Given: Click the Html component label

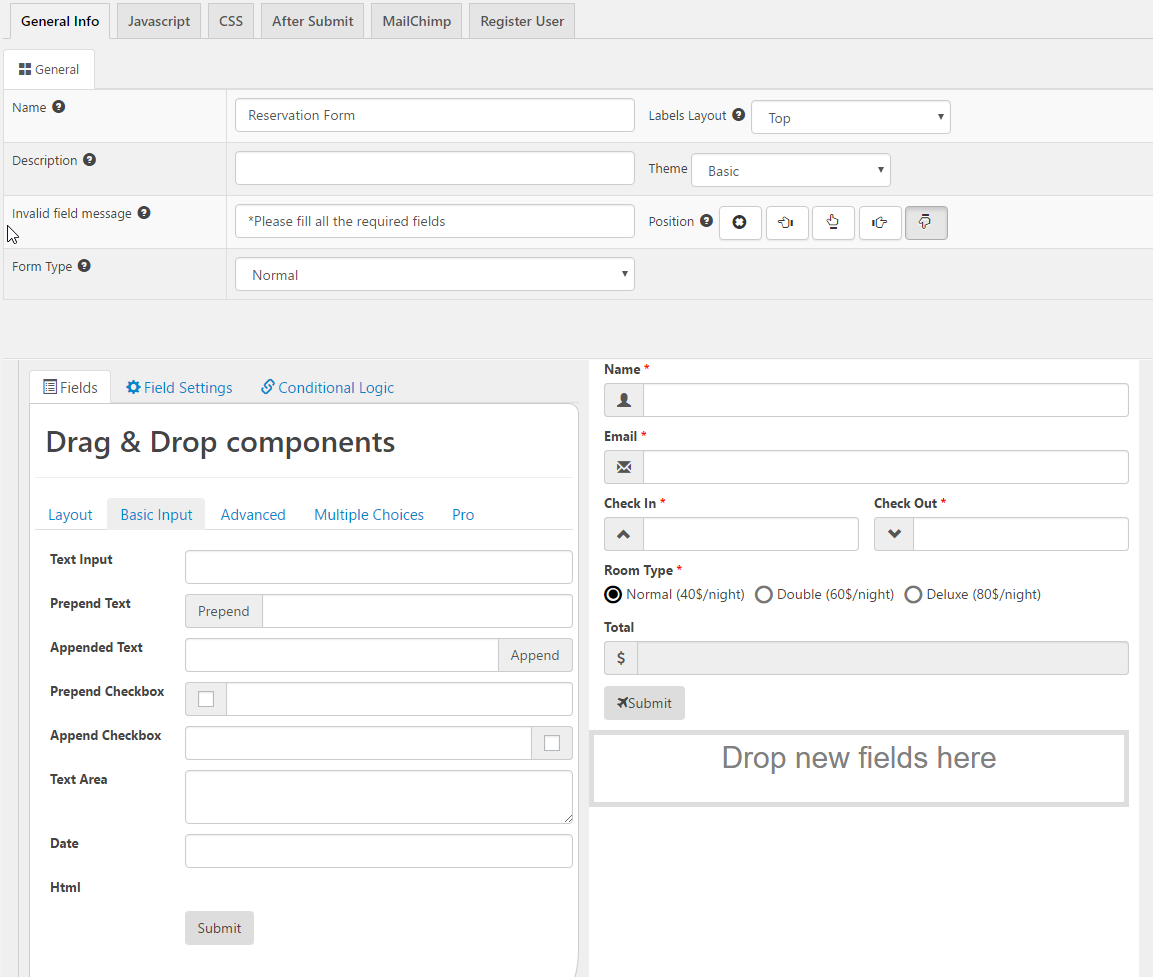Looking at the screenshot, I should tap(65, 887).
